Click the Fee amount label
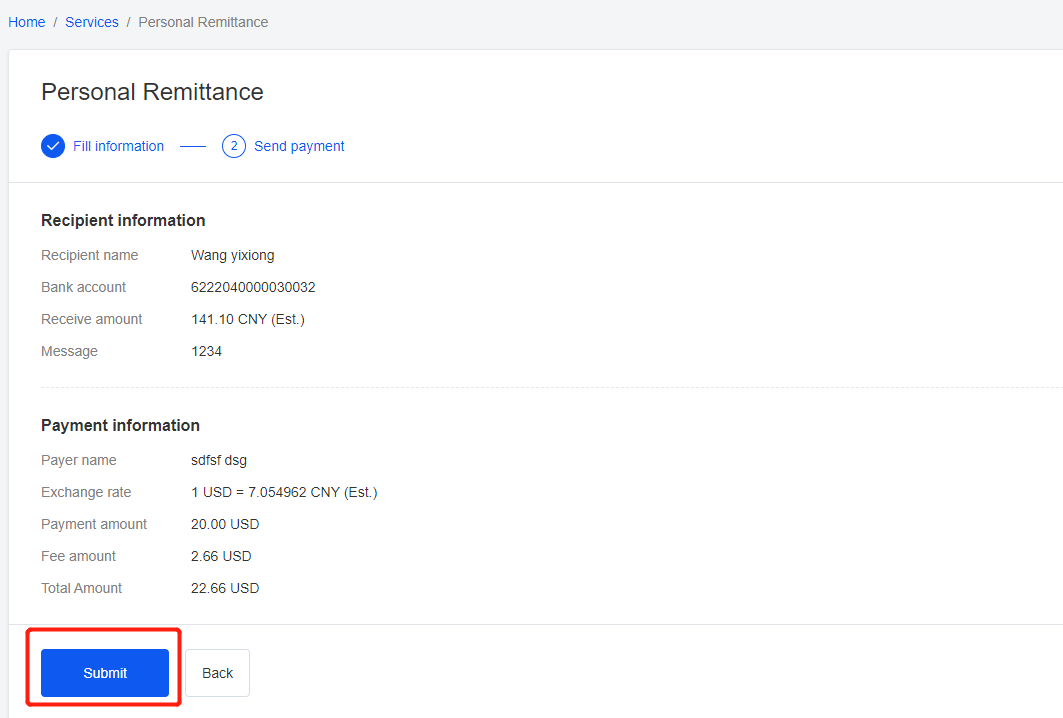Viewport: 1063px width, 718px height. coord(79,556)
